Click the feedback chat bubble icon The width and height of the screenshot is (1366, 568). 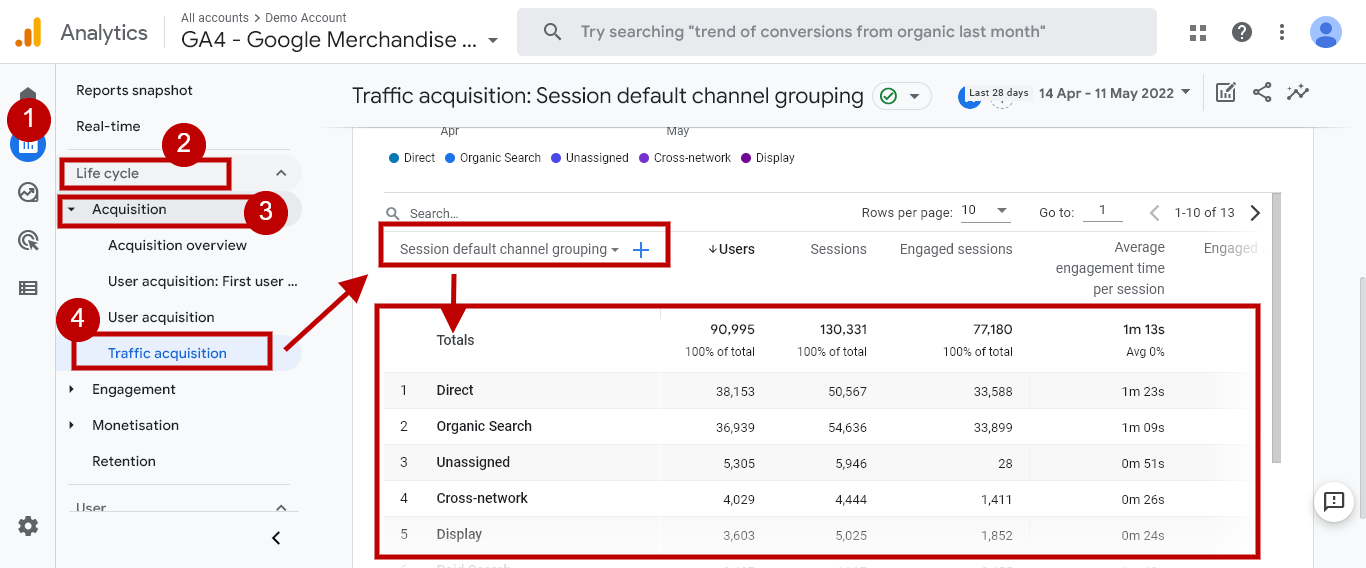point(1334,501)
